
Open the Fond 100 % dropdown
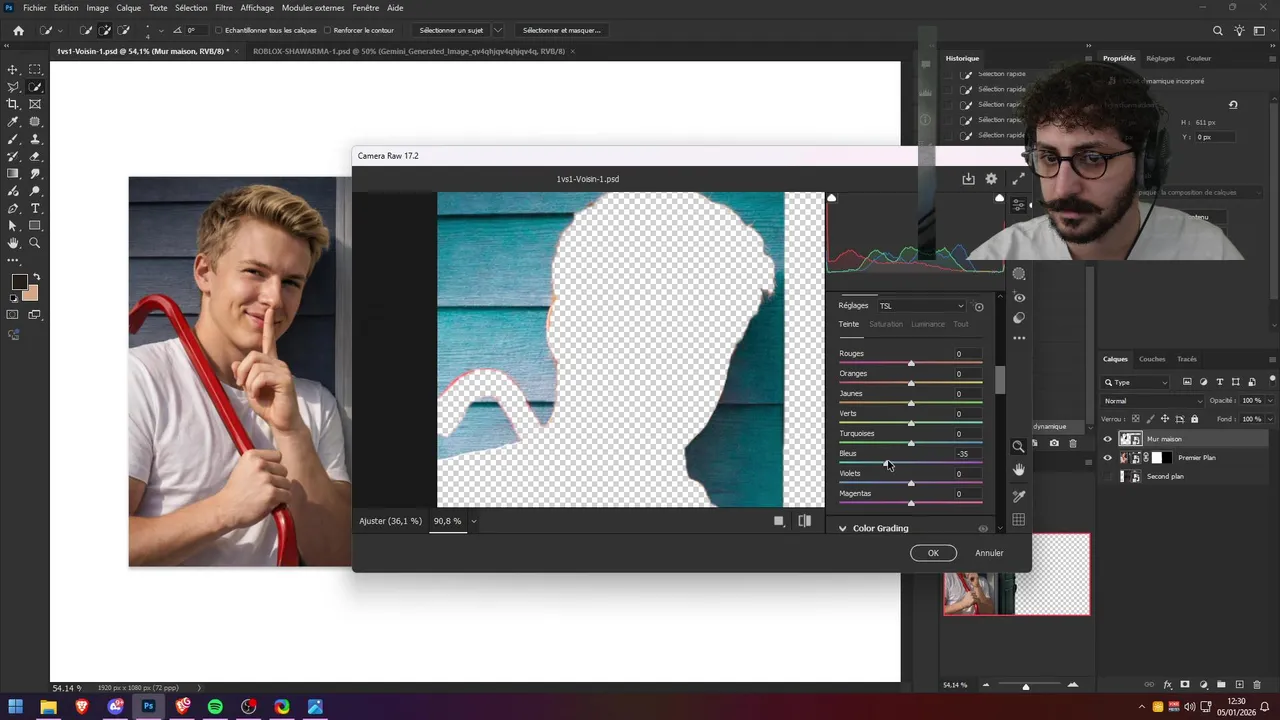(x=1270, y=419)
